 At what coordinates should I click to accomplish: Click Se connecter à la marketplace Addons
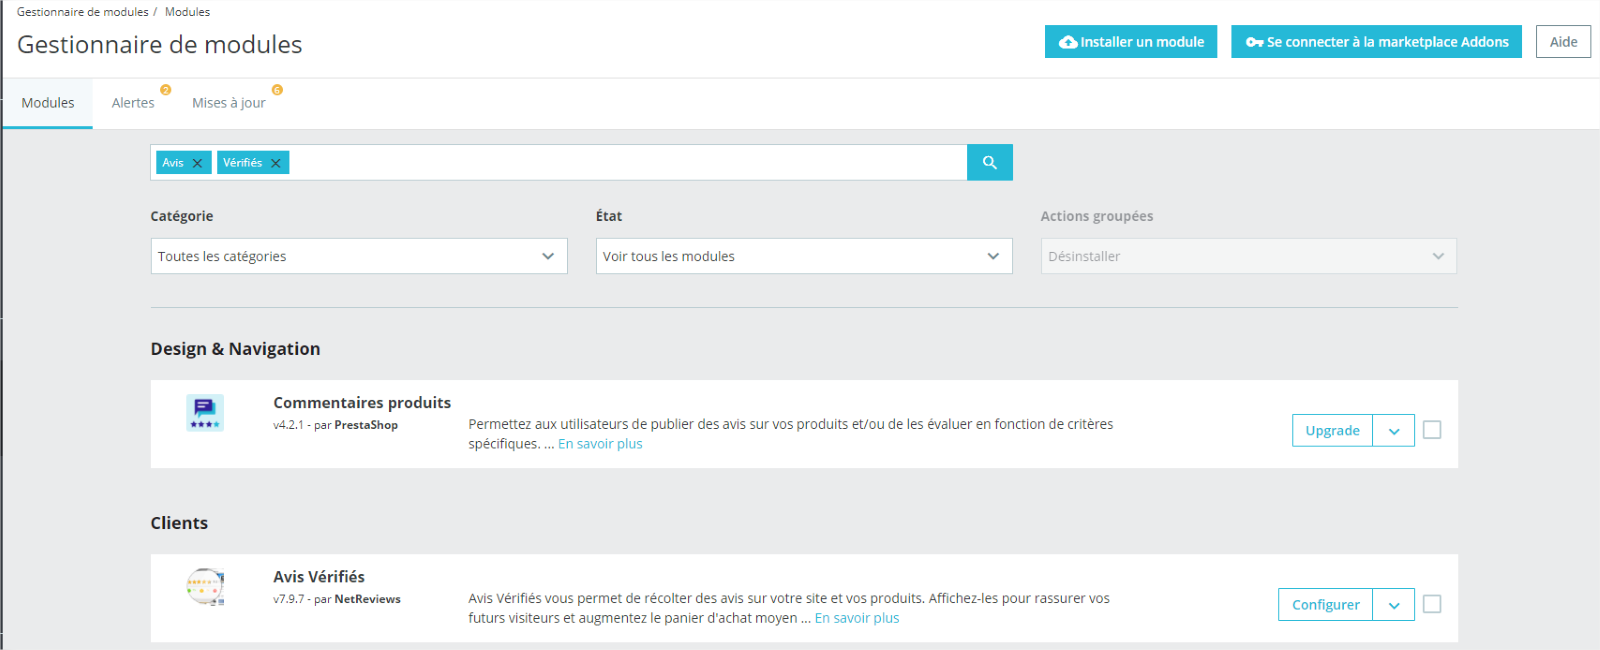(x=1376, y=42)
